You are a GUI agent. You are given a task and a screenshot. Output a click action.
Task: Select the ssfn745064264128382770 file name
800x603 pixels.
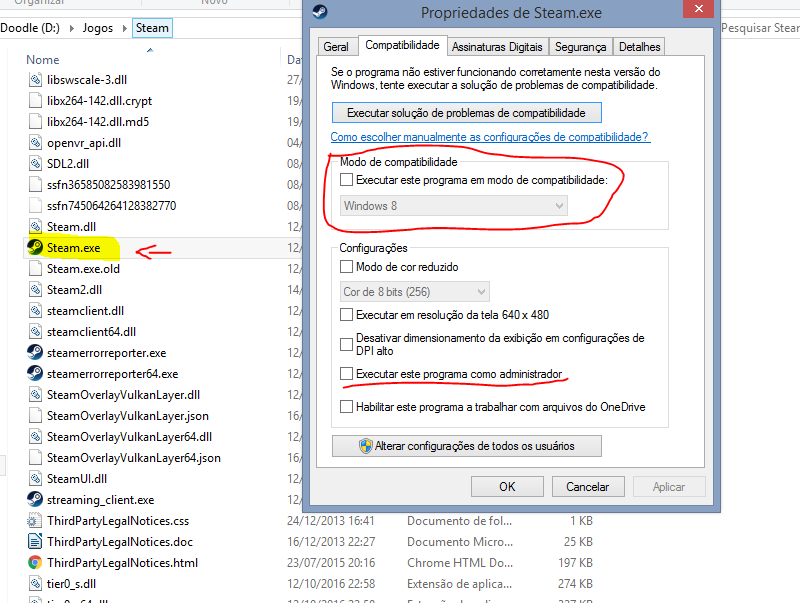coord(112,206)
